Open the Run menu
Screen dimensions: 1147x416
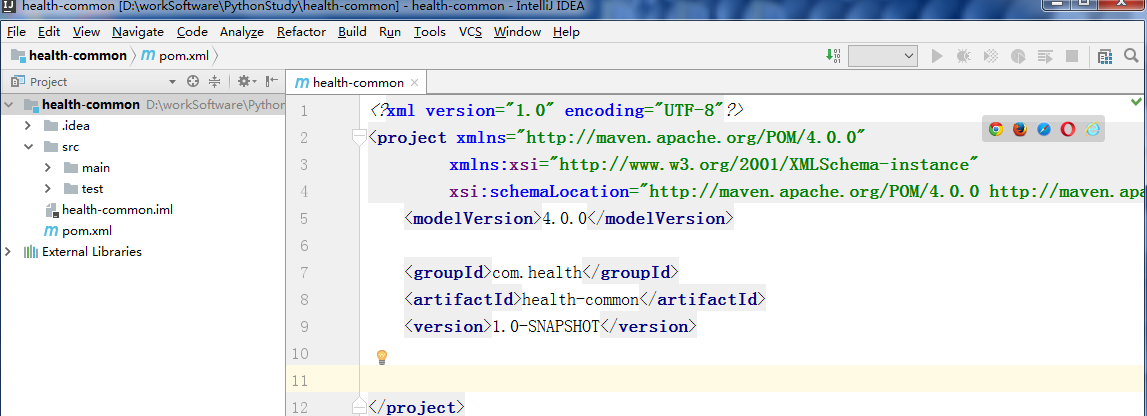(x=390, y=31)
